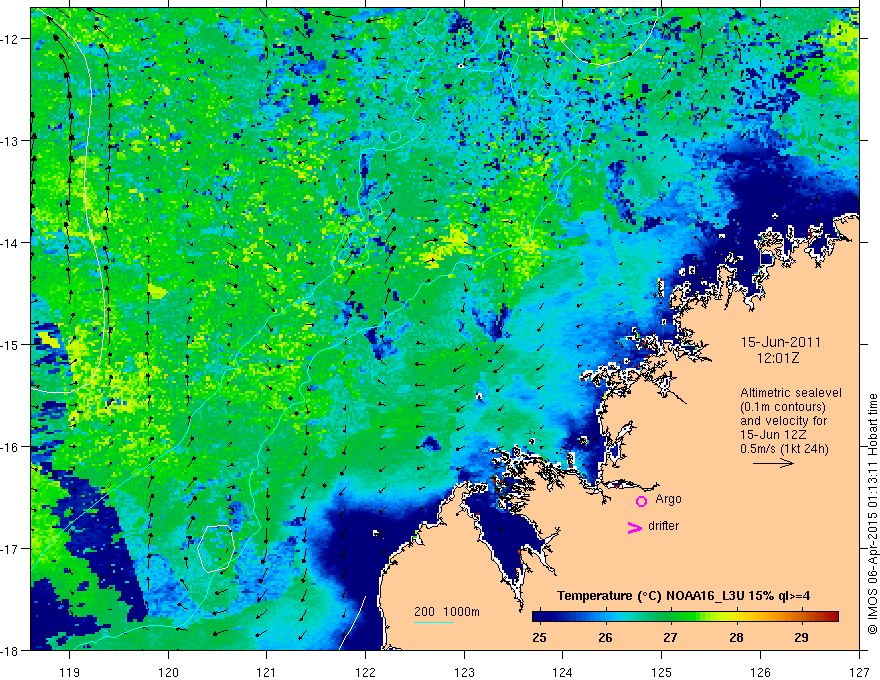Click the latitude axis label -16

10,447
